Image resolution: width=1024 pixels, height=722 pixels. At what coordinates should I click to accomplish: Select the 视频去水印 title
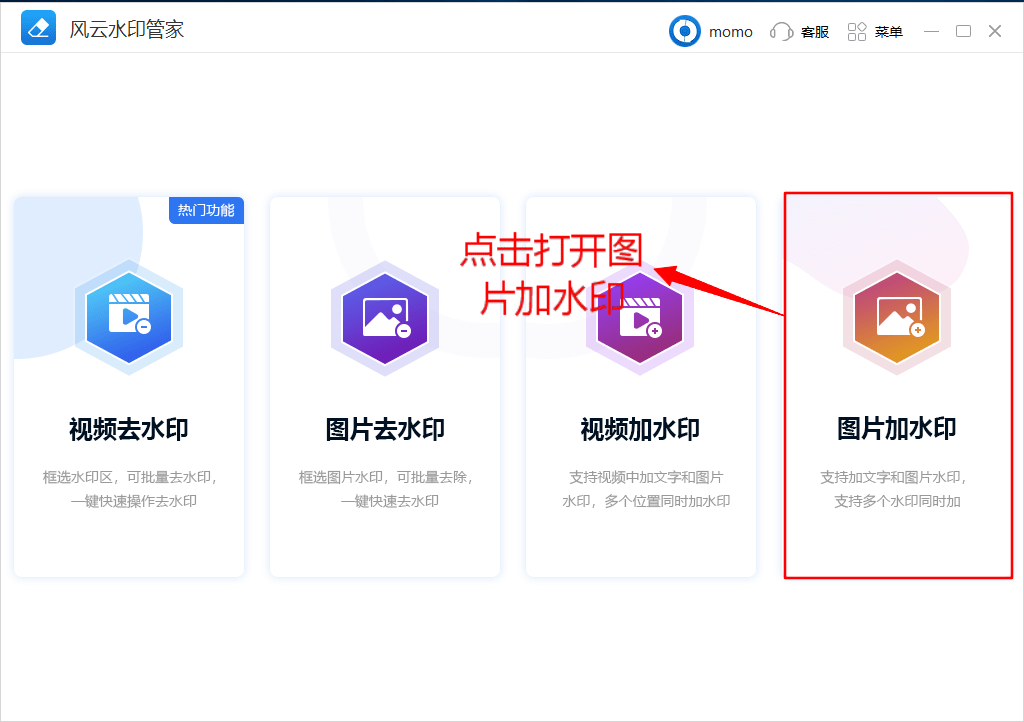[x=128, y=429]
